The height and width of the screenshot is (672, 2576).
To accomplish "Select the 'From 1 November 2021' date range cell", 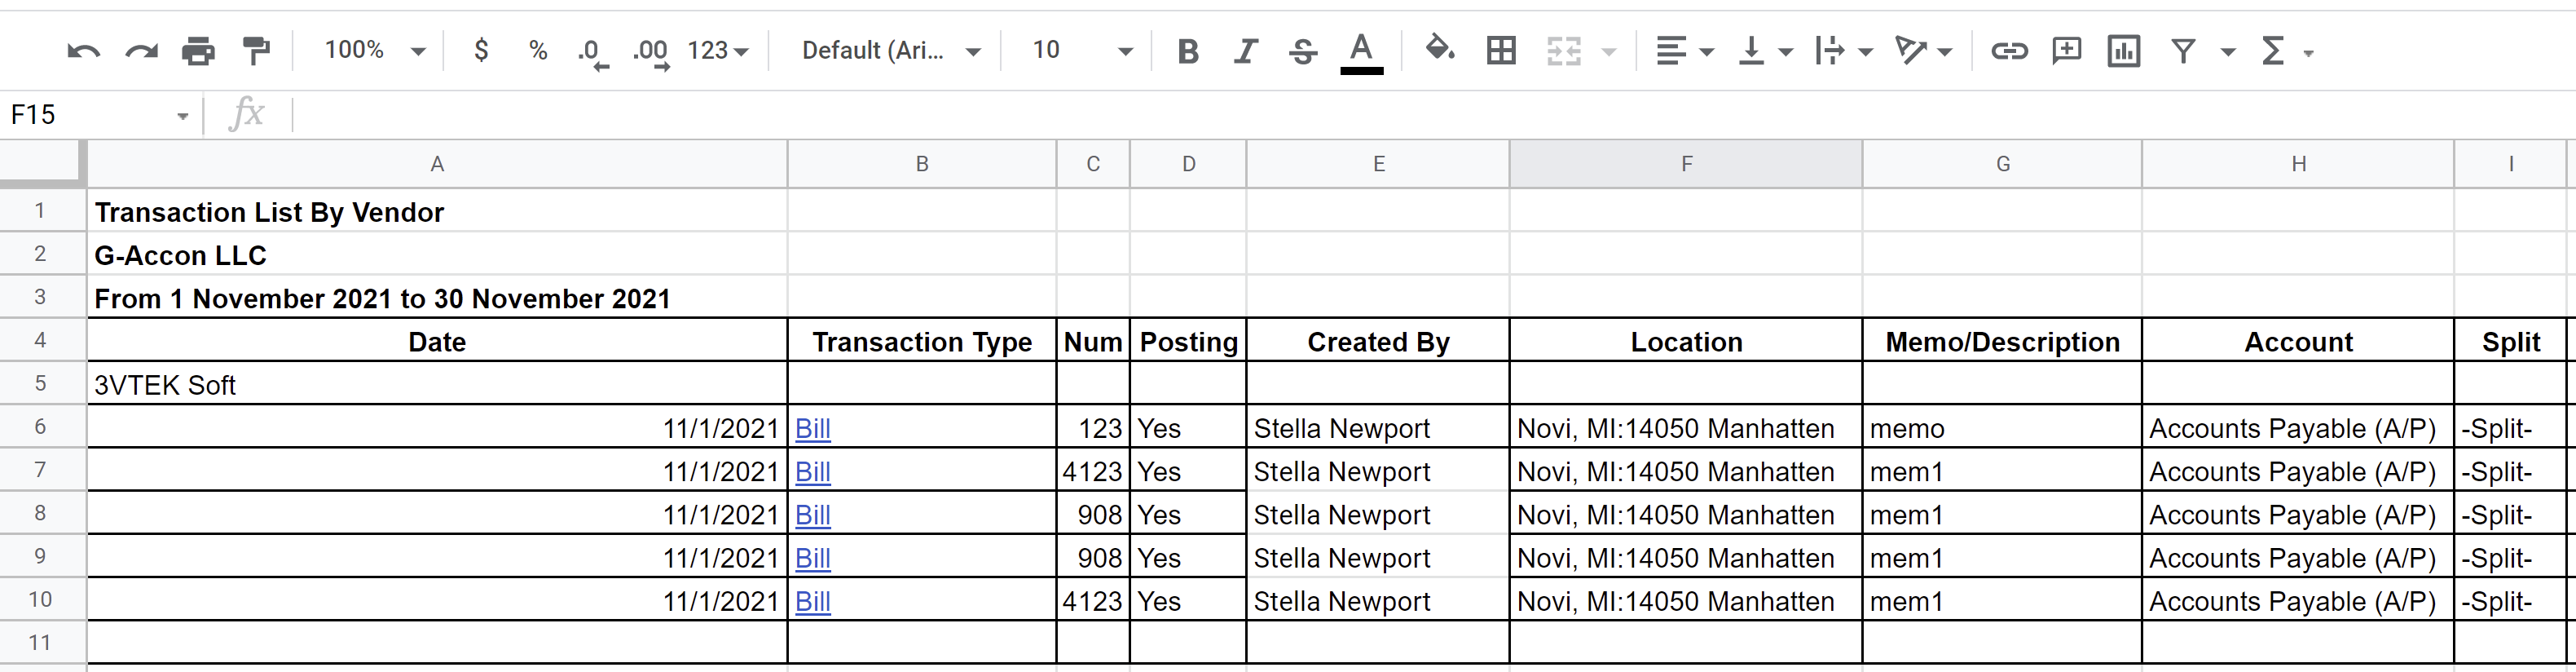I will coord(437,297).
